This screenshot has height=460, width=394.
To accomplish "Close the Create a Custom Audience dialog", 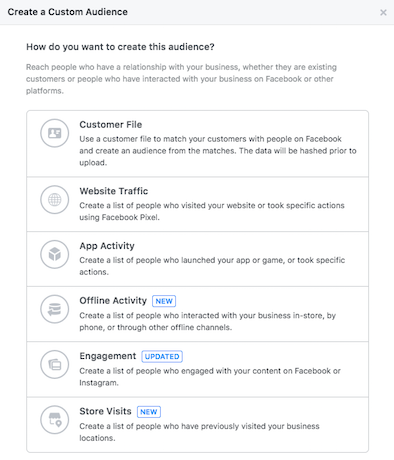I will [x=383, y=12].
